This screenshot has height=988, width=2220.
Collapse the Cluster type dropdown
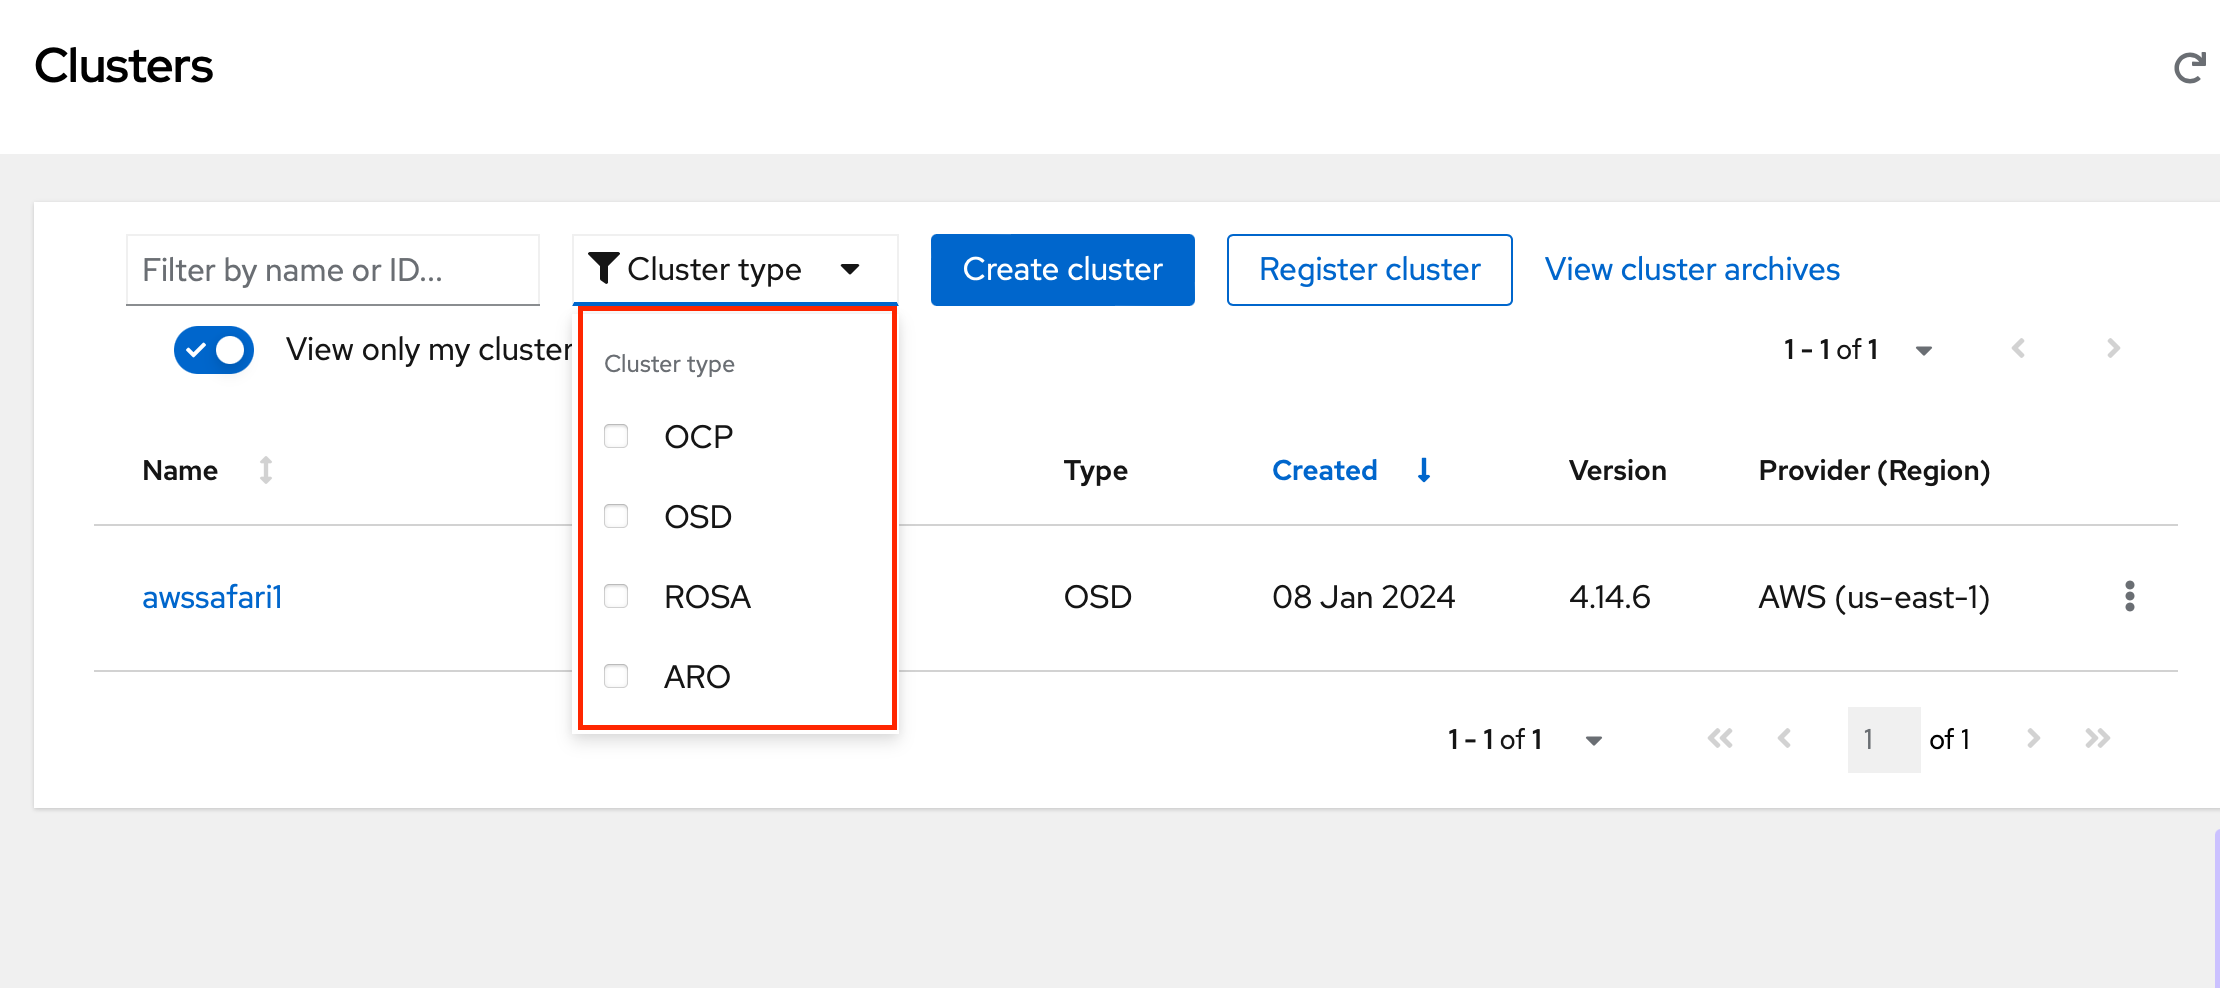pos(850,269)
